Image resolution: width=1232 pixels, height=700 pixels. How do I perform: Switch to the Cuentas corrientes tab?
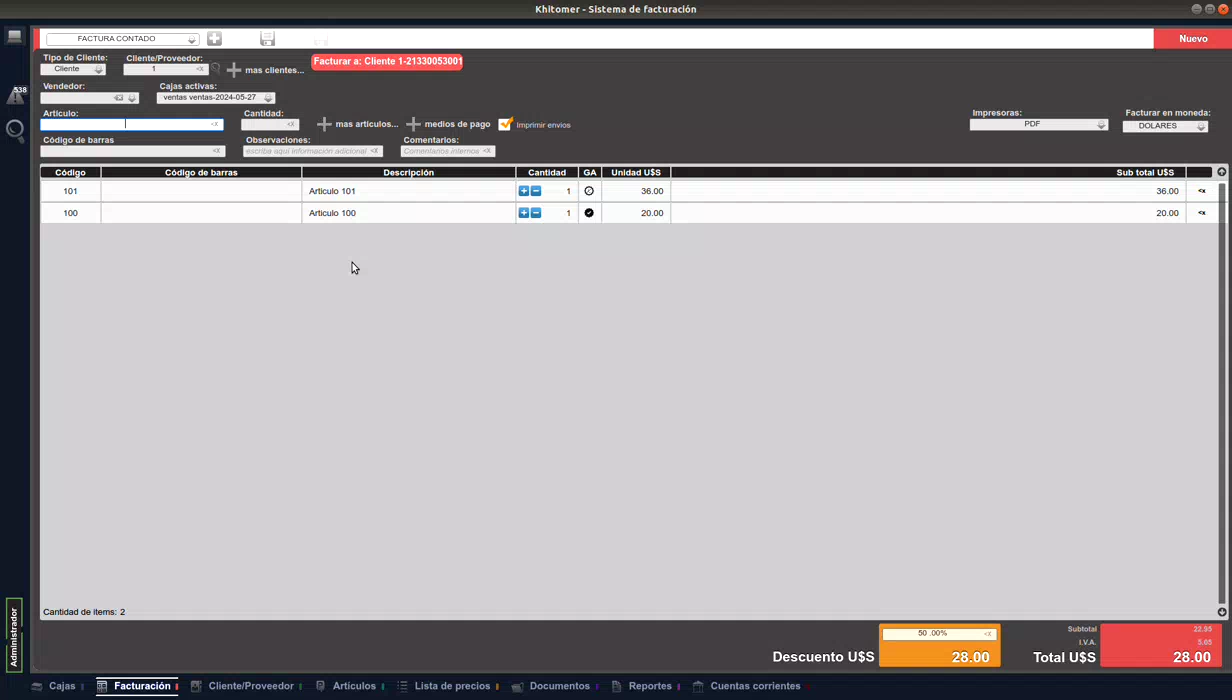(x=749, y=686)
